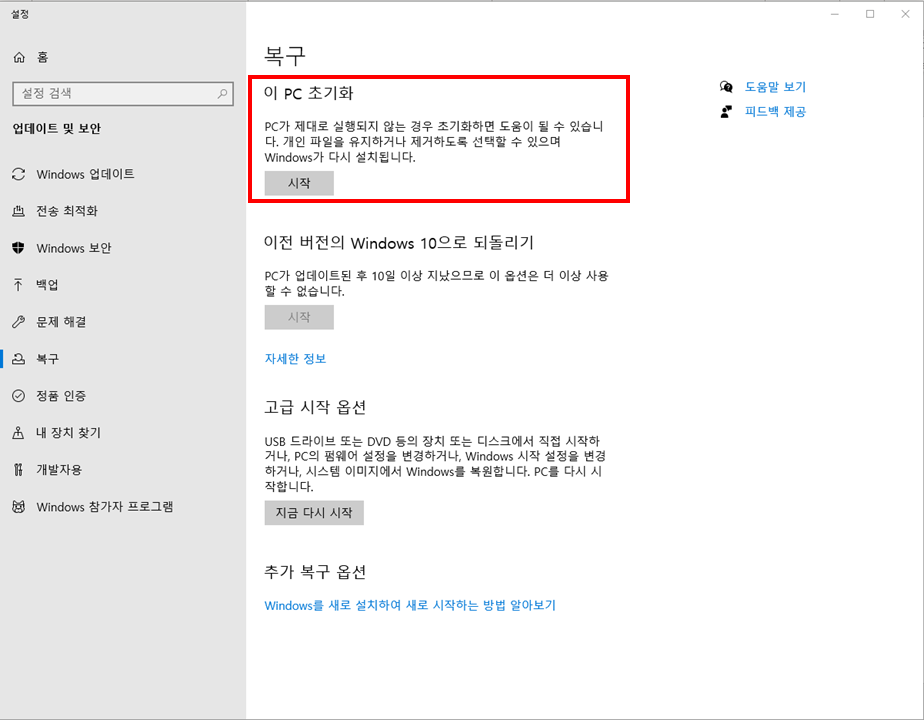
Task: Click the 도움말 보기 chat bubble icon
Action: point(726,87)
